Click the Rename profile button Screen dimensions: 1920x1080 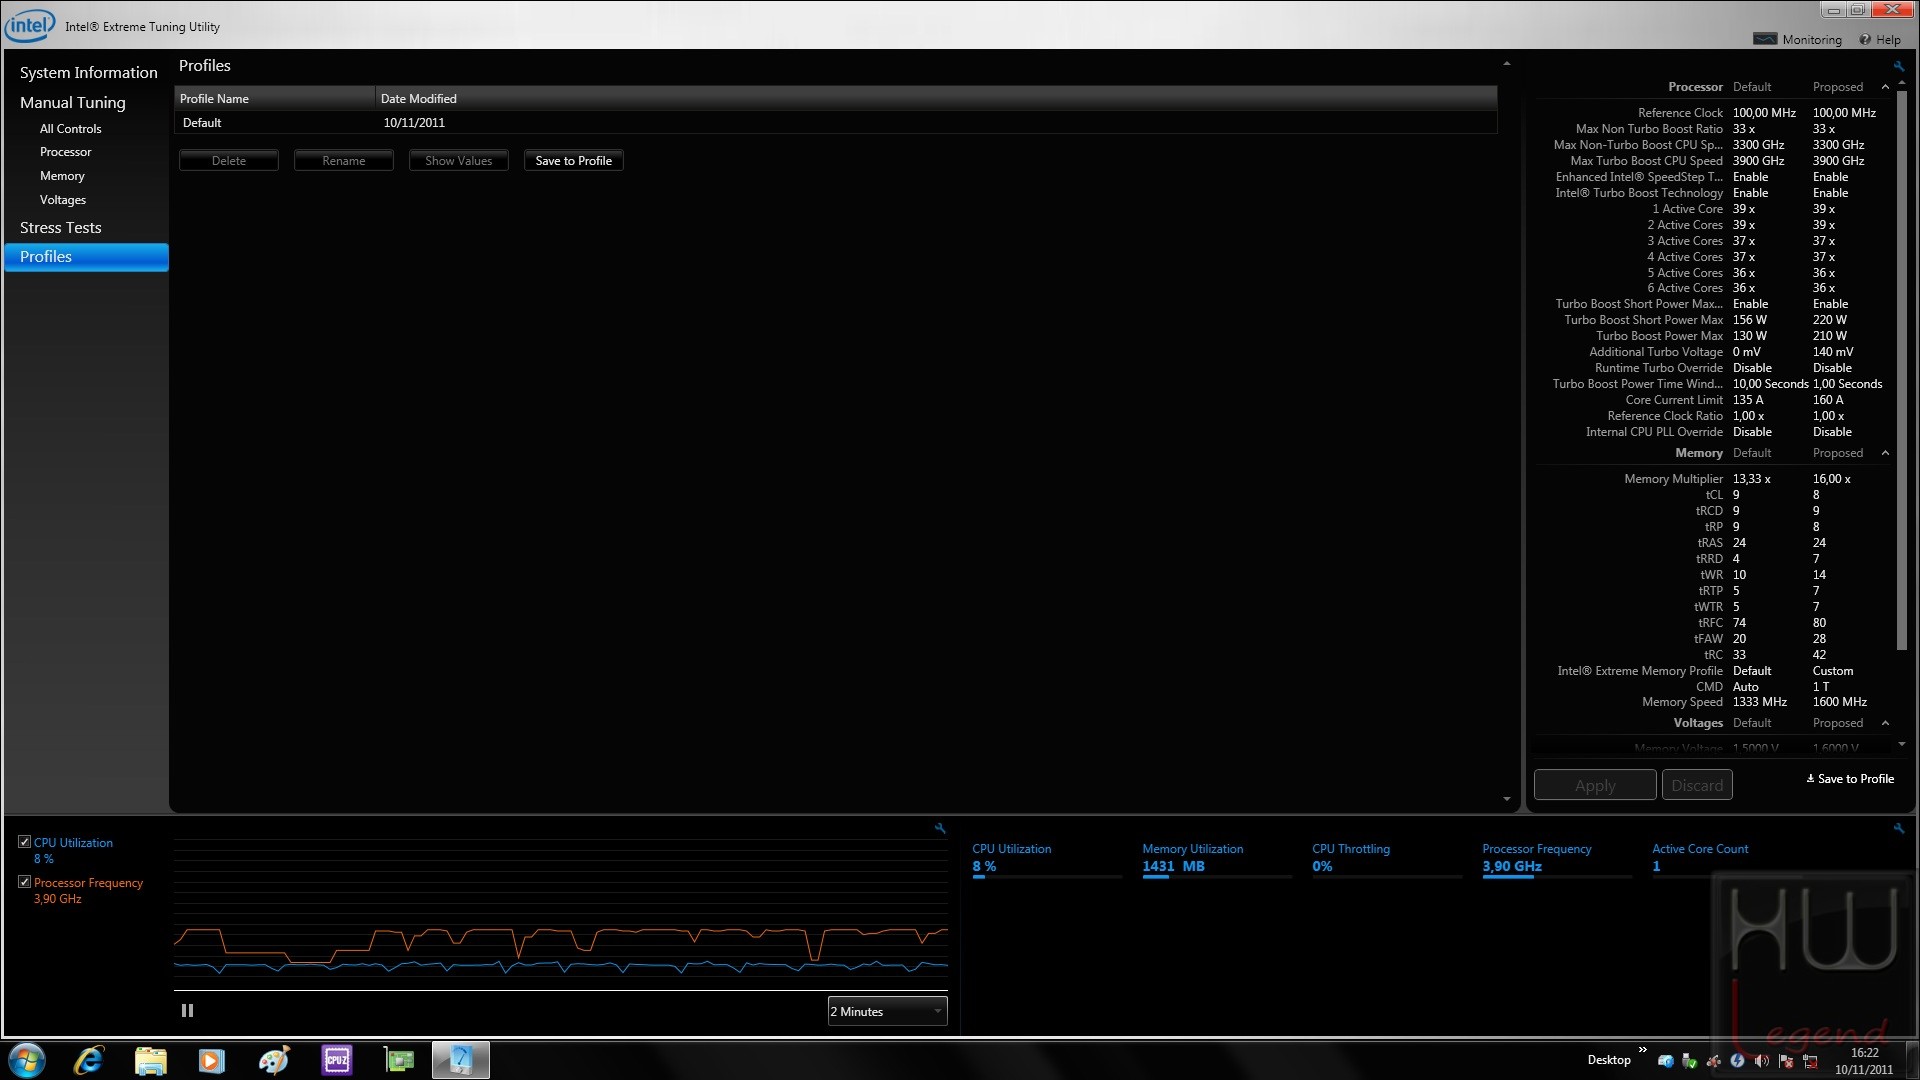tap(344, 160)
